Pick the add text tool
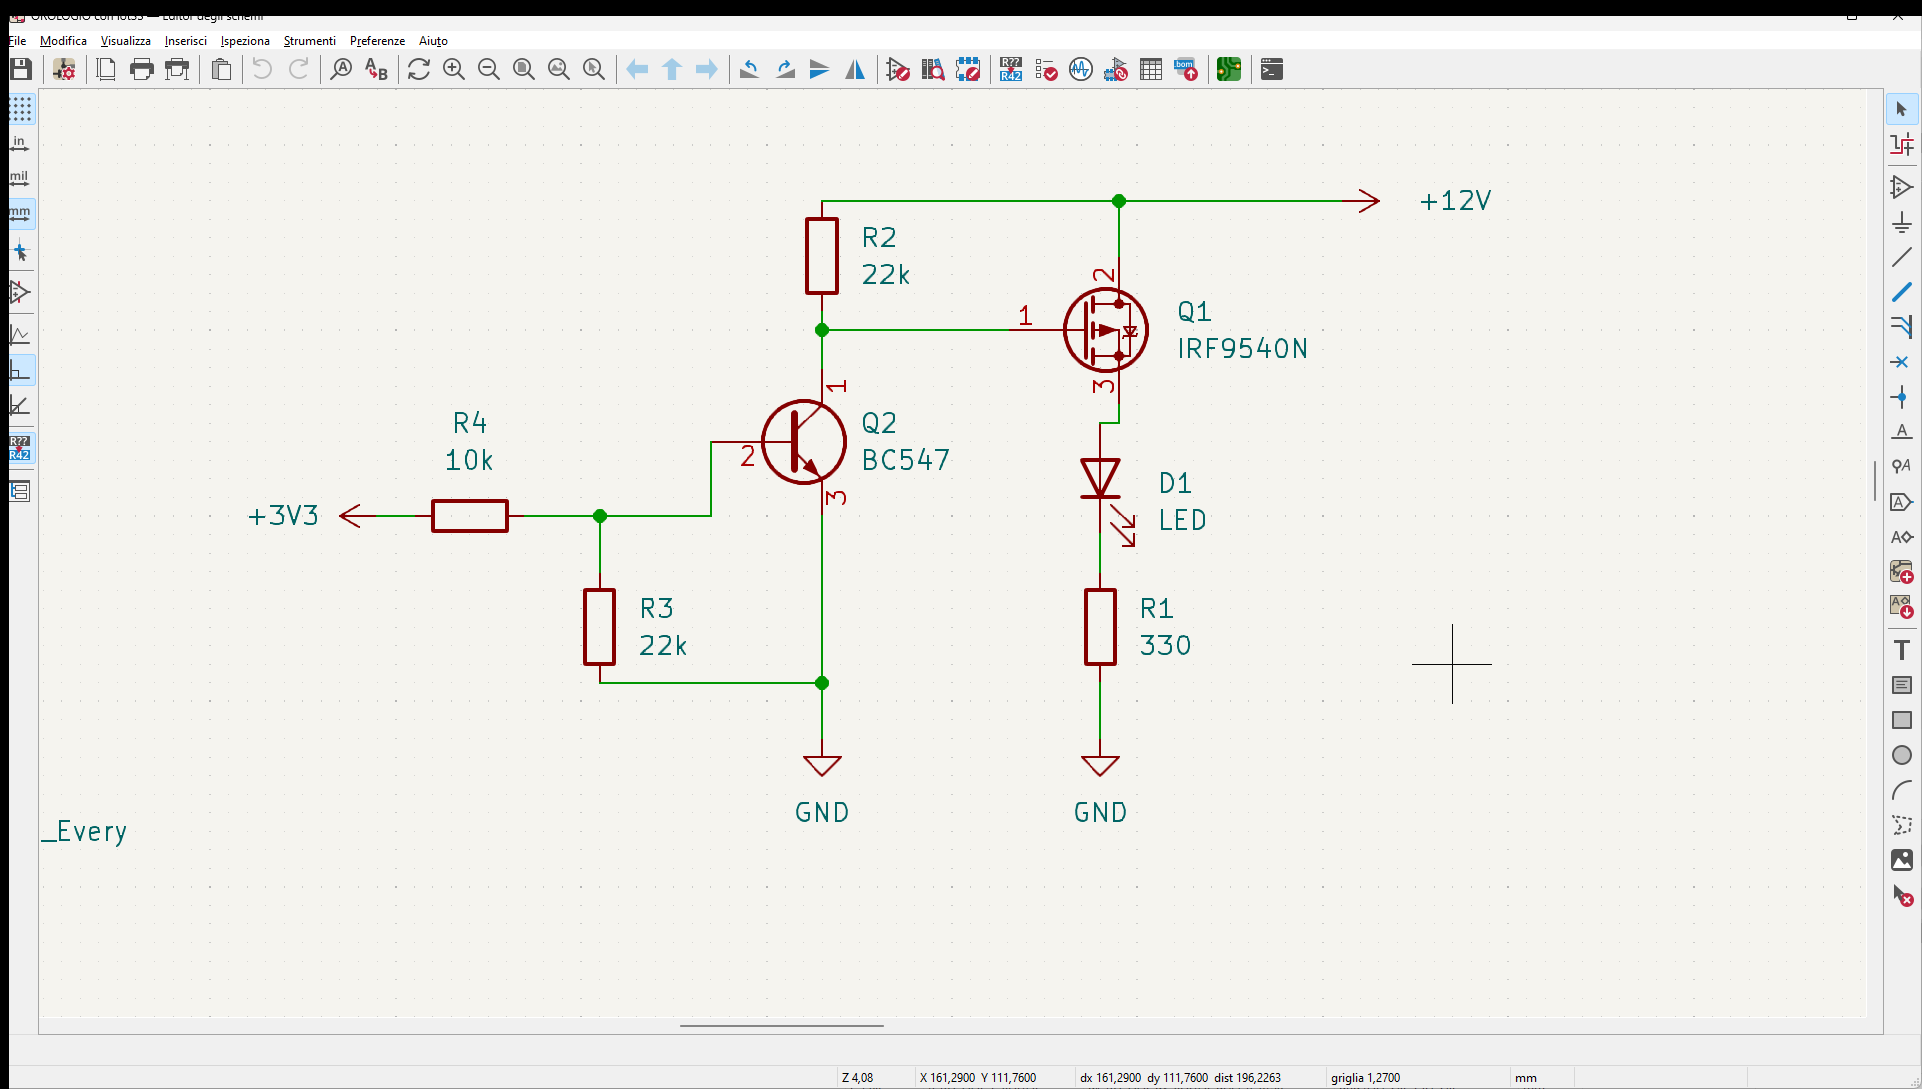The height and width of the screenshot is (1089, 1922). (1902, 650)
